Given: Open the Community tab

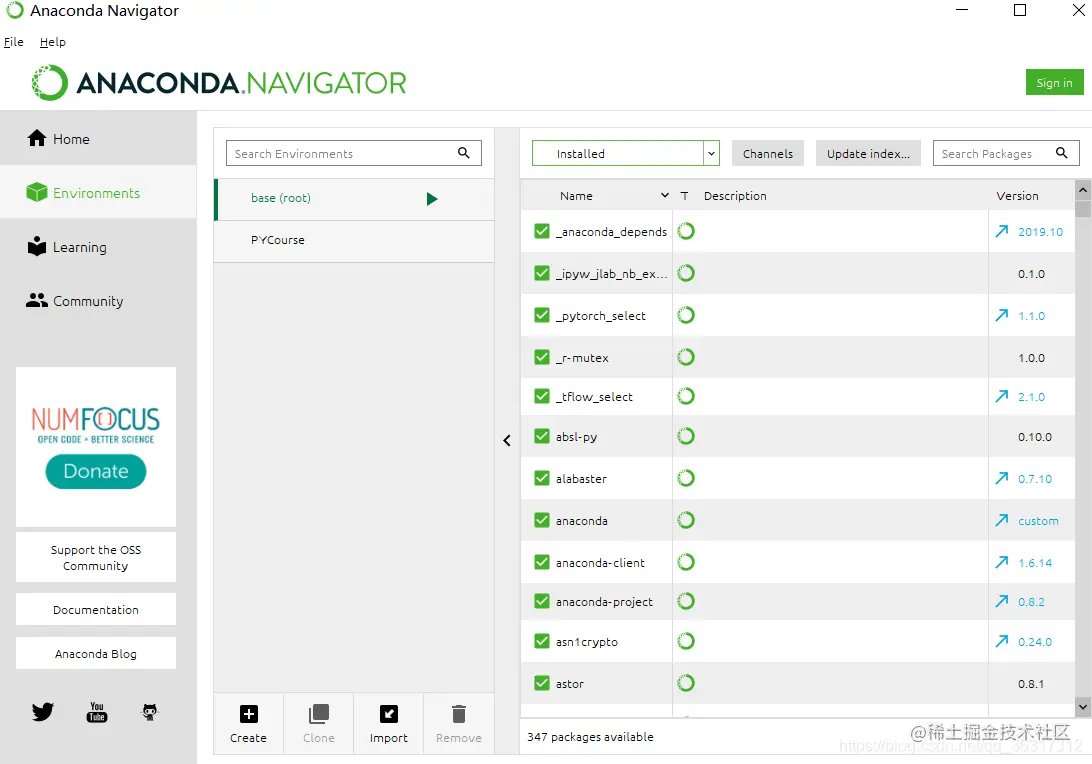Looking at the screenshot, I should (98, 301).
